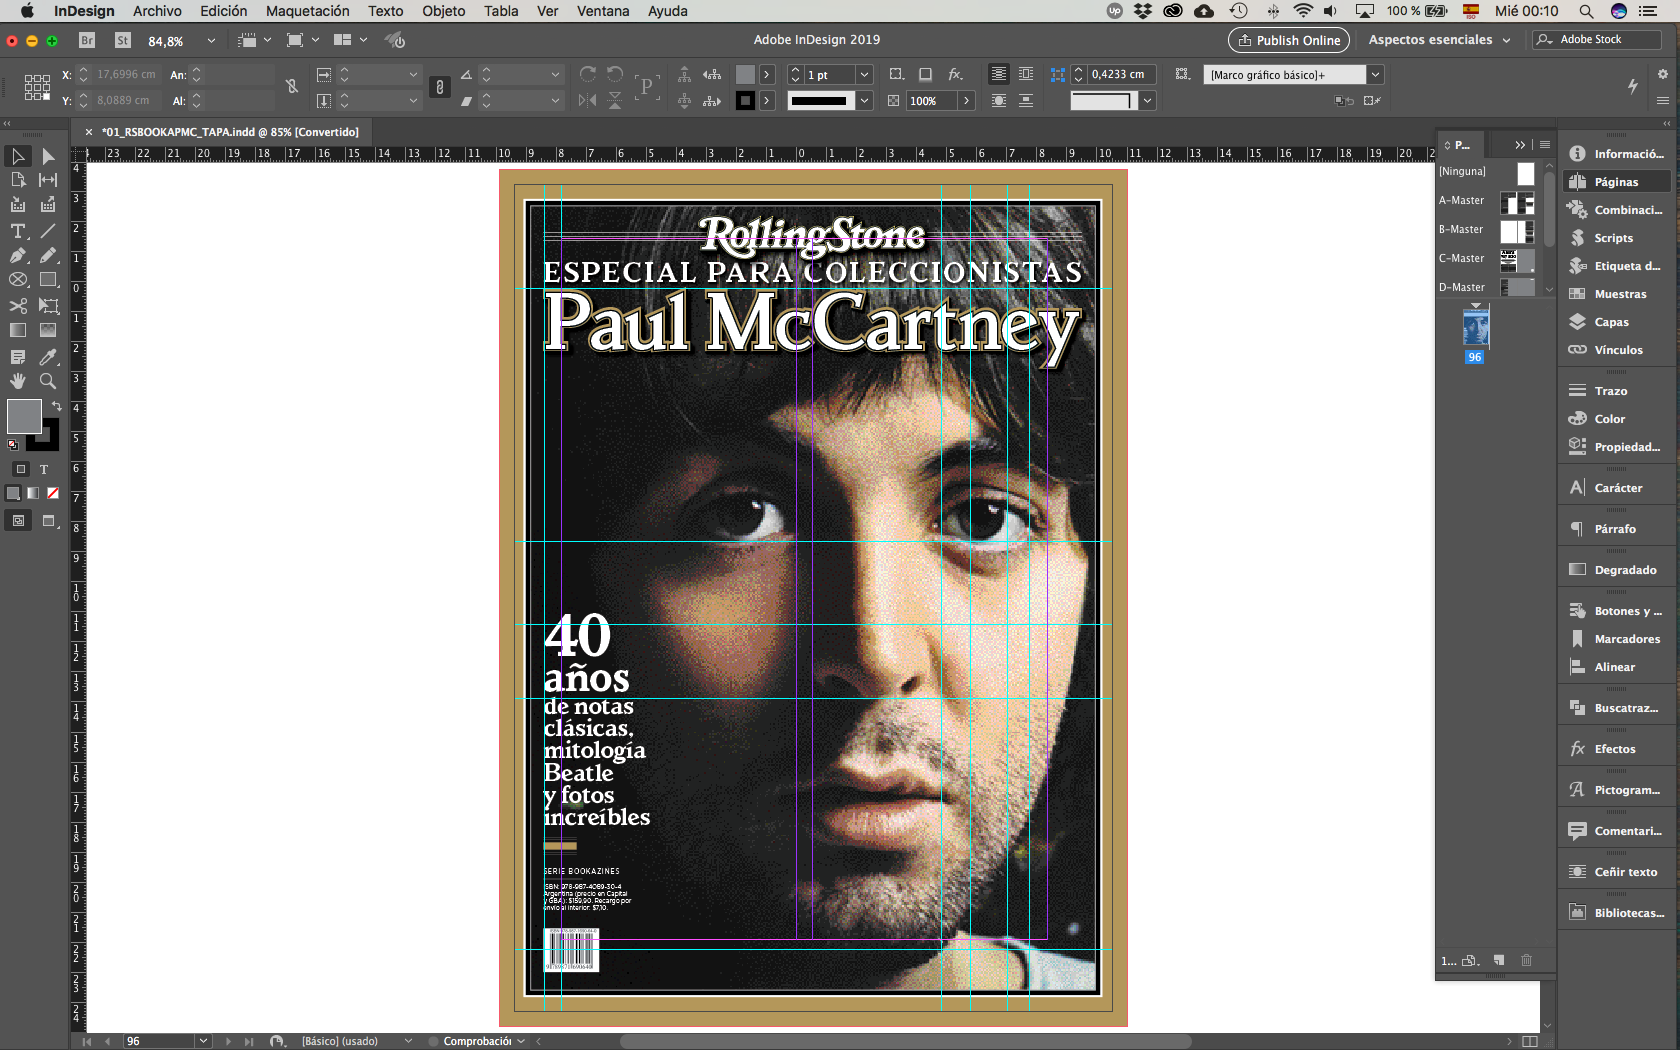Open the zoom level 84,8% dropdown
This screenshot has height=1050, width=1680.
click(x=211, y=41)
